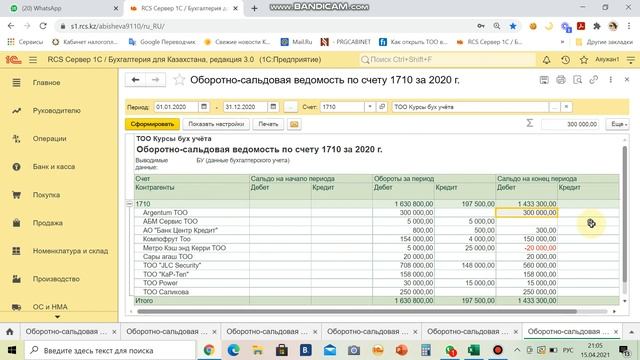Click the search field Поиск Ctrl+Shift+F
This screenshot has height=360, width=640.
pyautogui.click(x=447, y=60)
